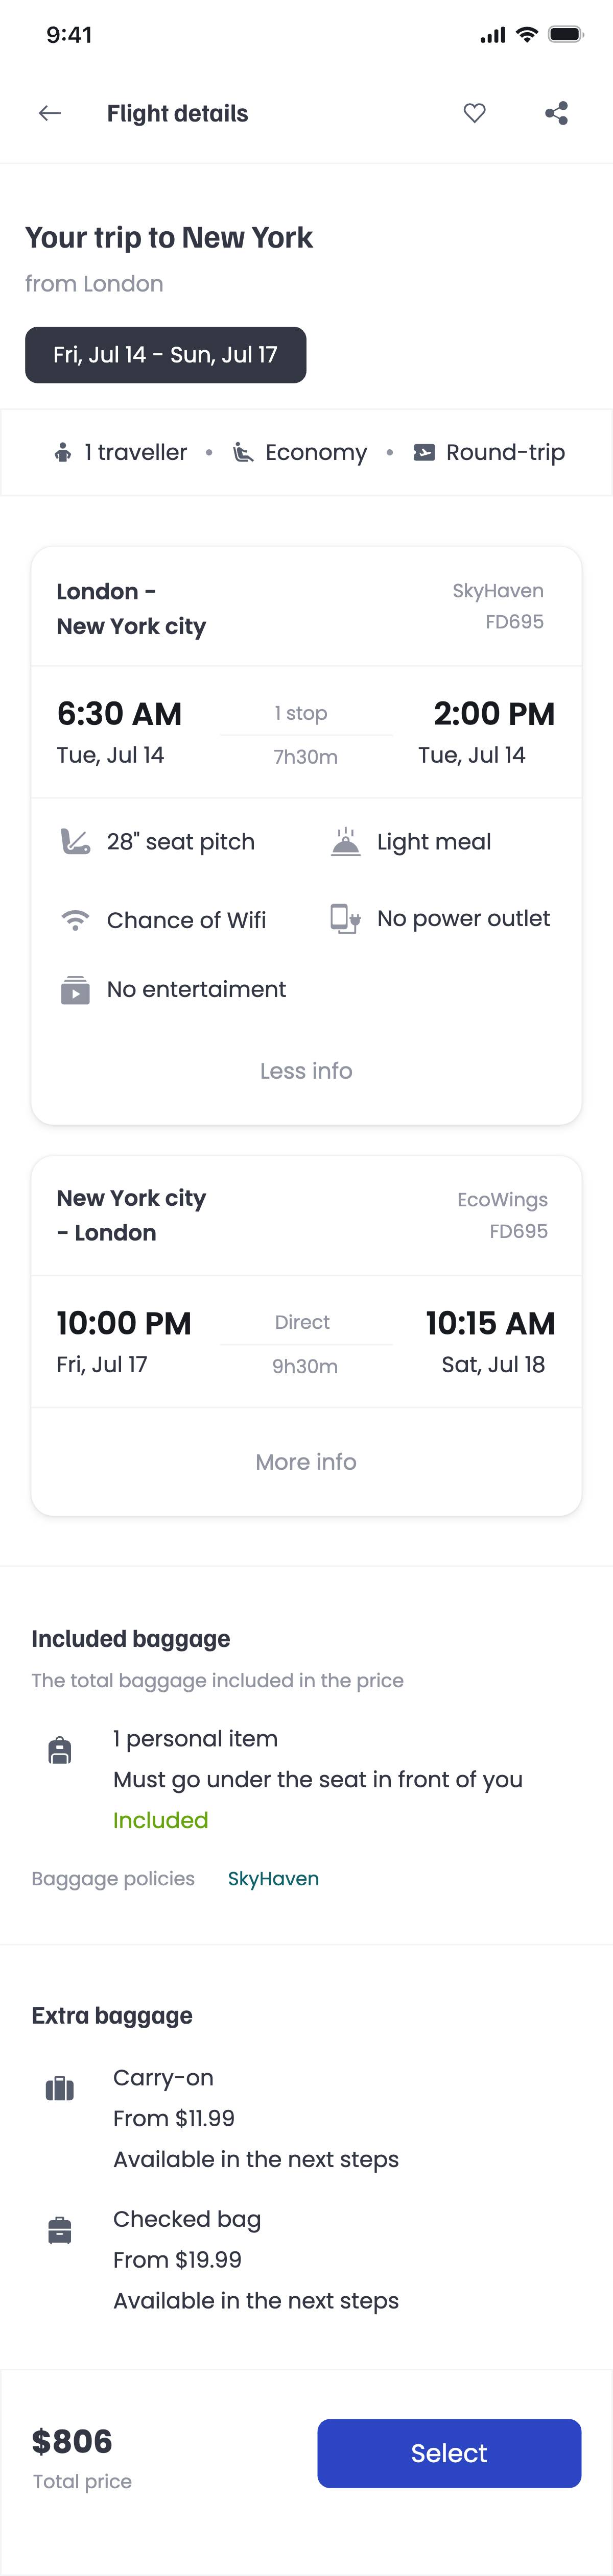Tap the share icon
This screenshot has height=2576, width=613.
pos(557,114)
